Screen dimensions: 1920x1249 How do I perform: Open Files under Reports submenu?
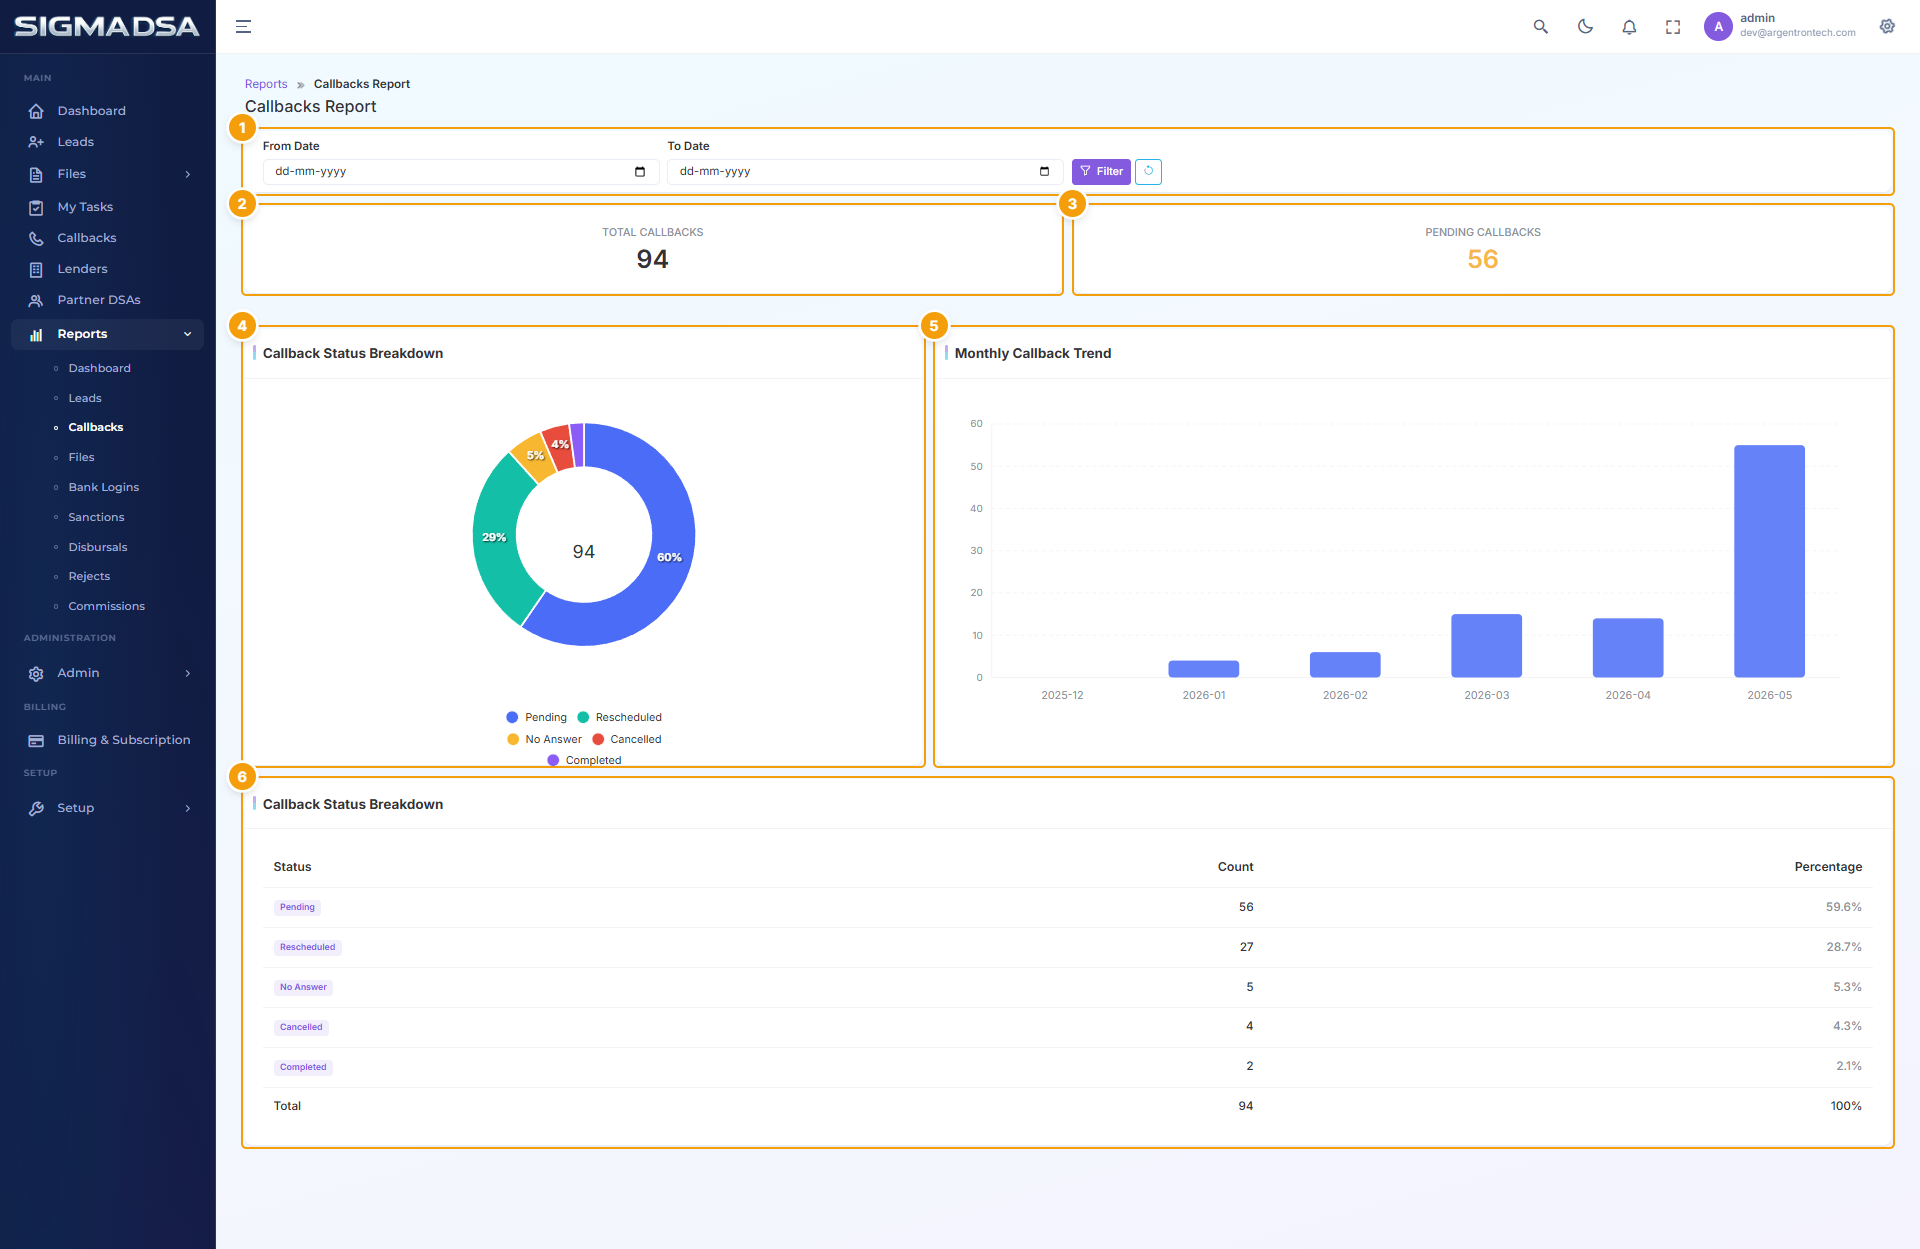point(81,457)
